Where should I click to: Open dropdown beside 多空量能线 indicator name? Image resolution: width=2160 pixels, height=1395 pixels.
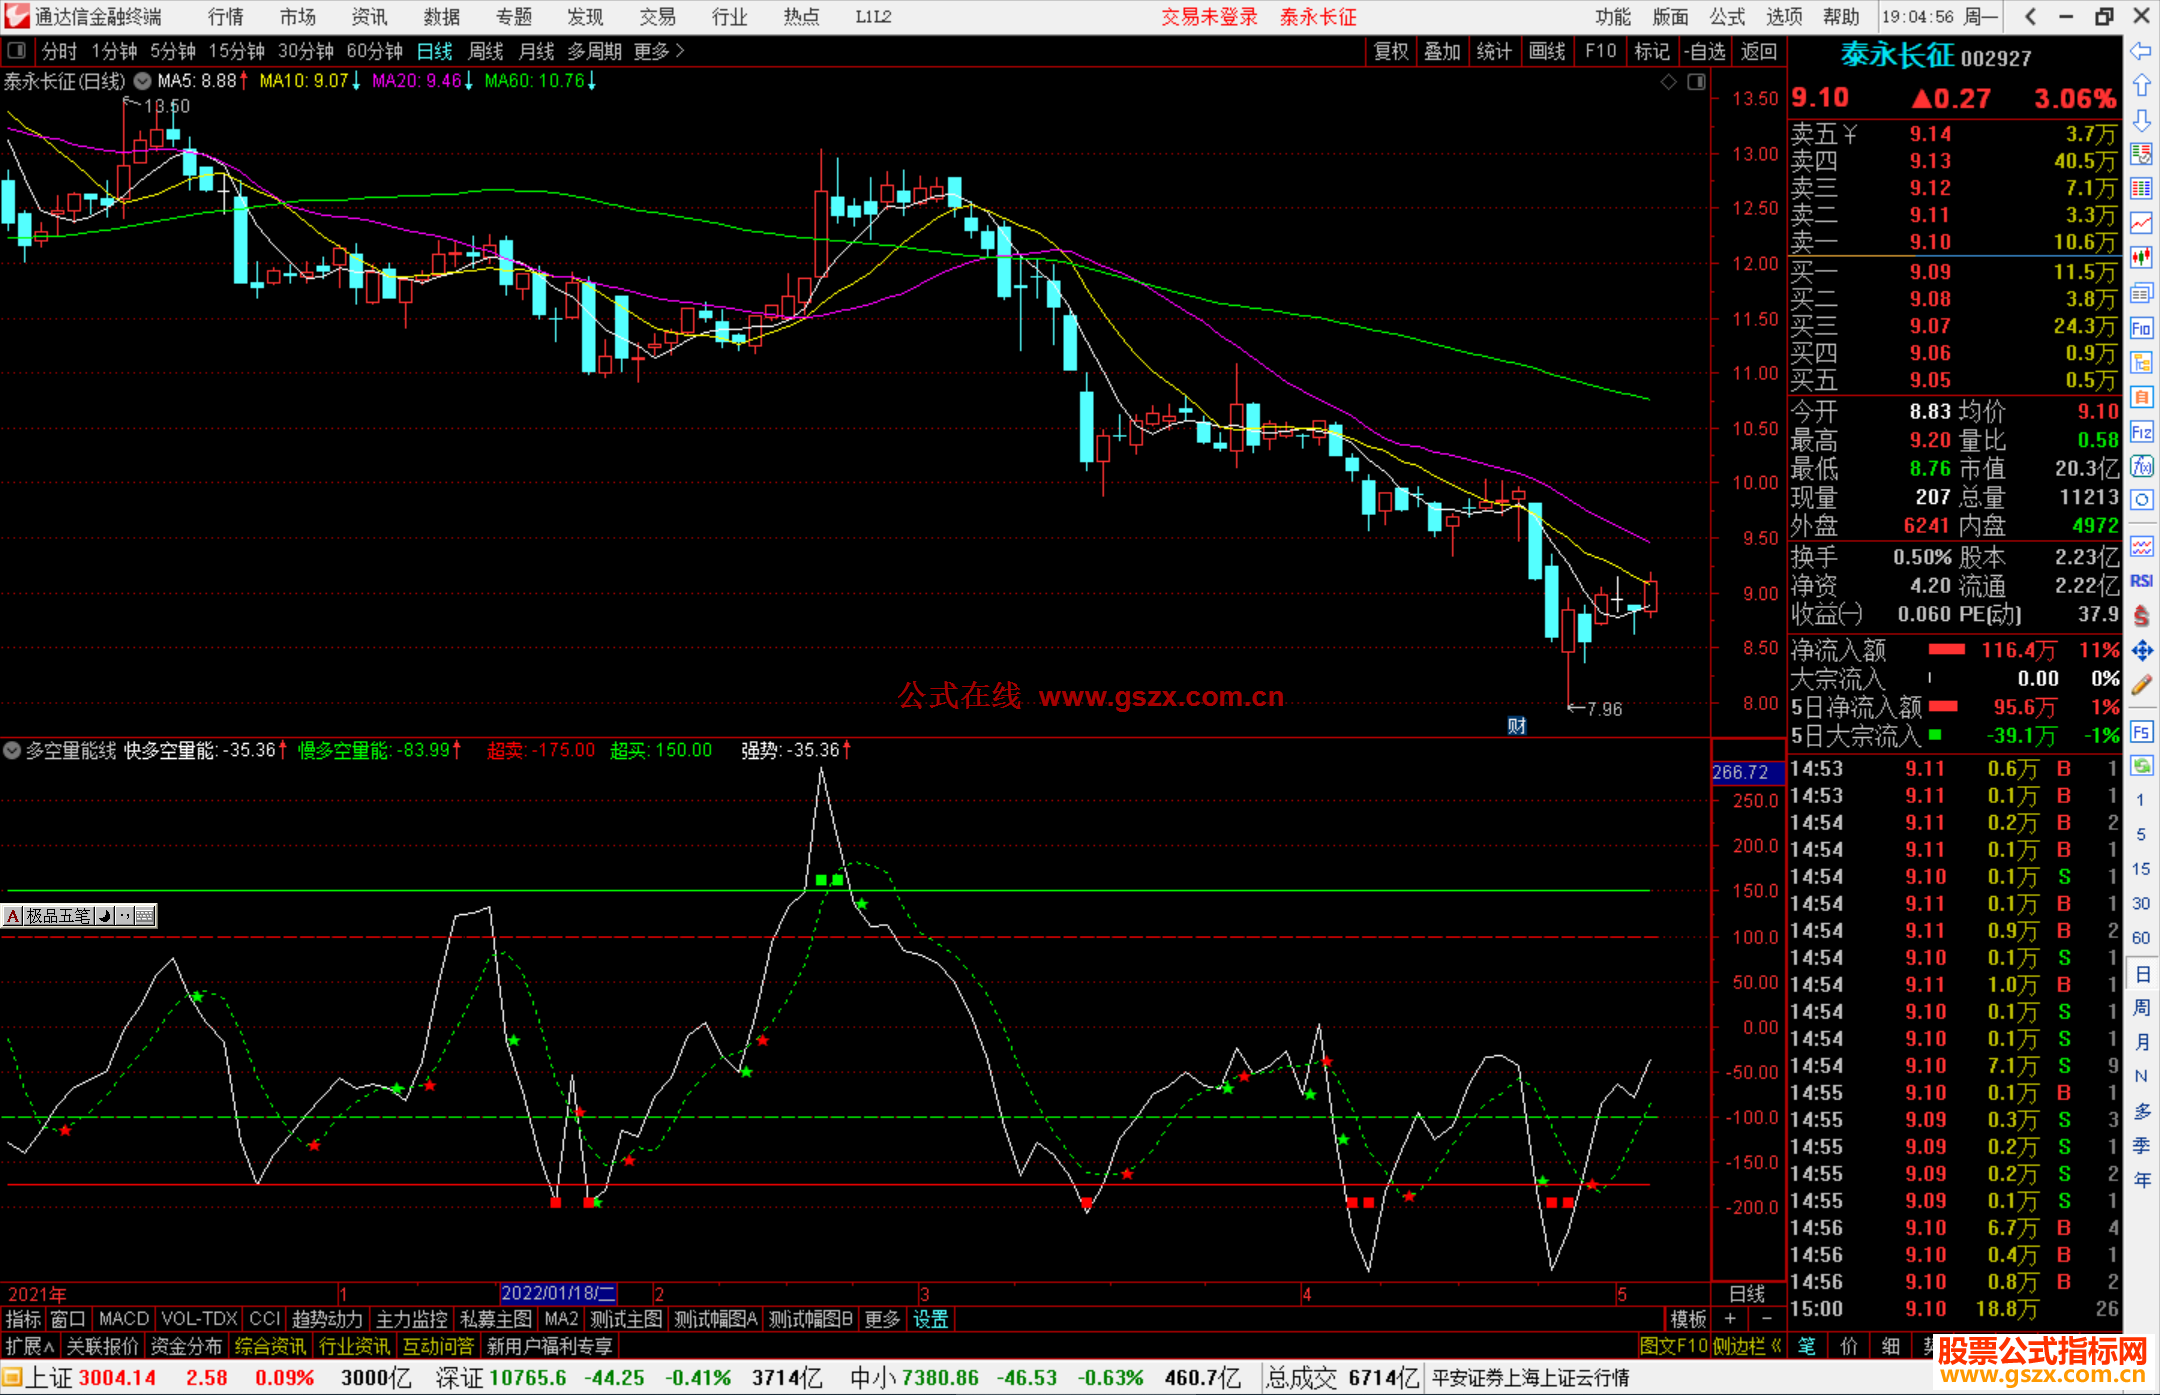pyautogui.click(x=12, y=750)
